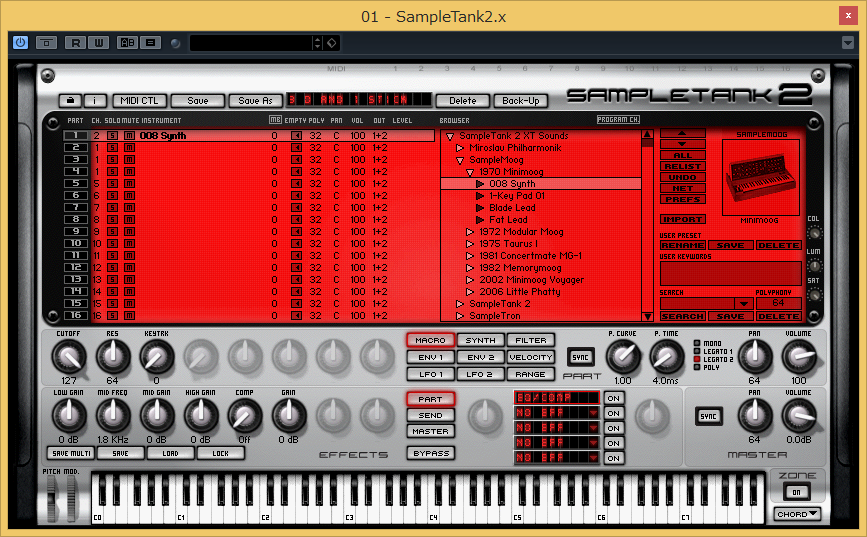Click the Bypass effects button
The height and width of the screenshot is (537, 867).
[x=431, y=453]
